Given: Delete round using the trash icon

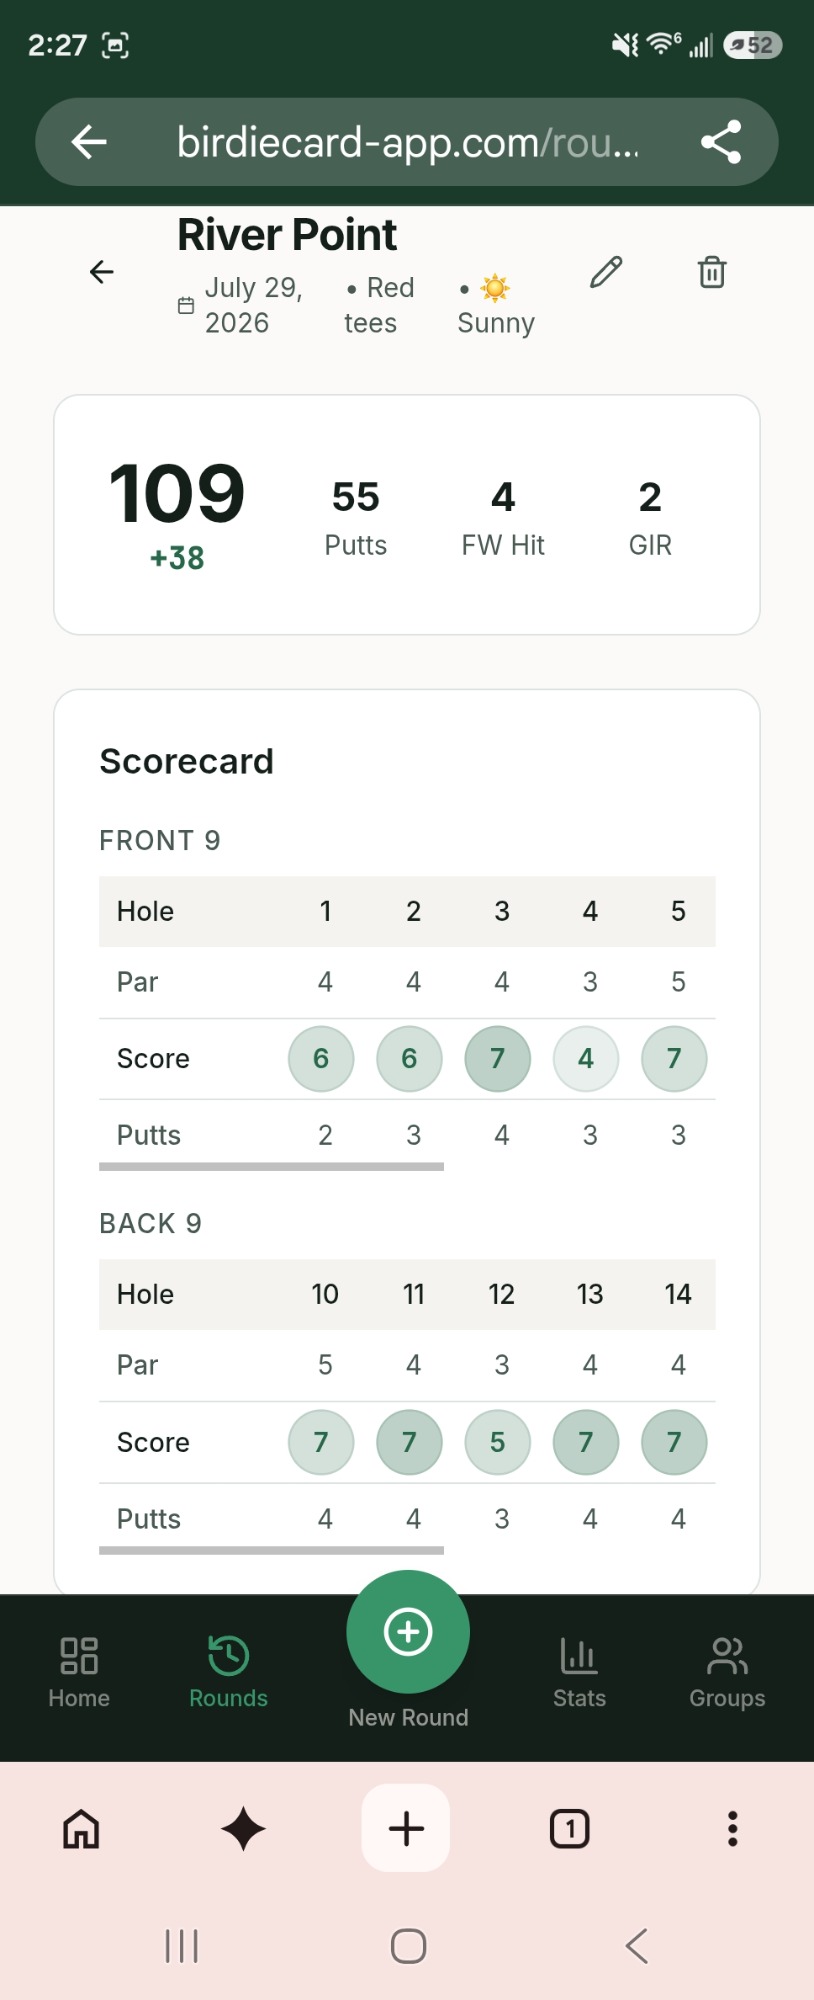Looking at the screenshot, I should [712, 272].
